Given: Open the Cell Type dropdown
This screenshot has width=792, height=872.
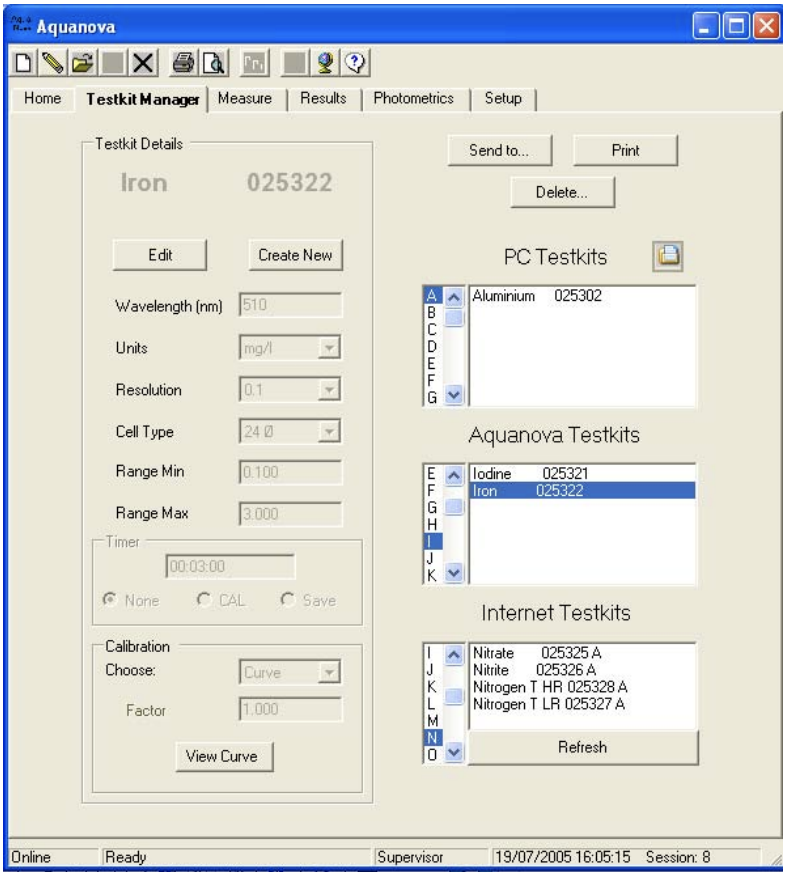Looking at the screenshot, I should click(x=329, y=432).
